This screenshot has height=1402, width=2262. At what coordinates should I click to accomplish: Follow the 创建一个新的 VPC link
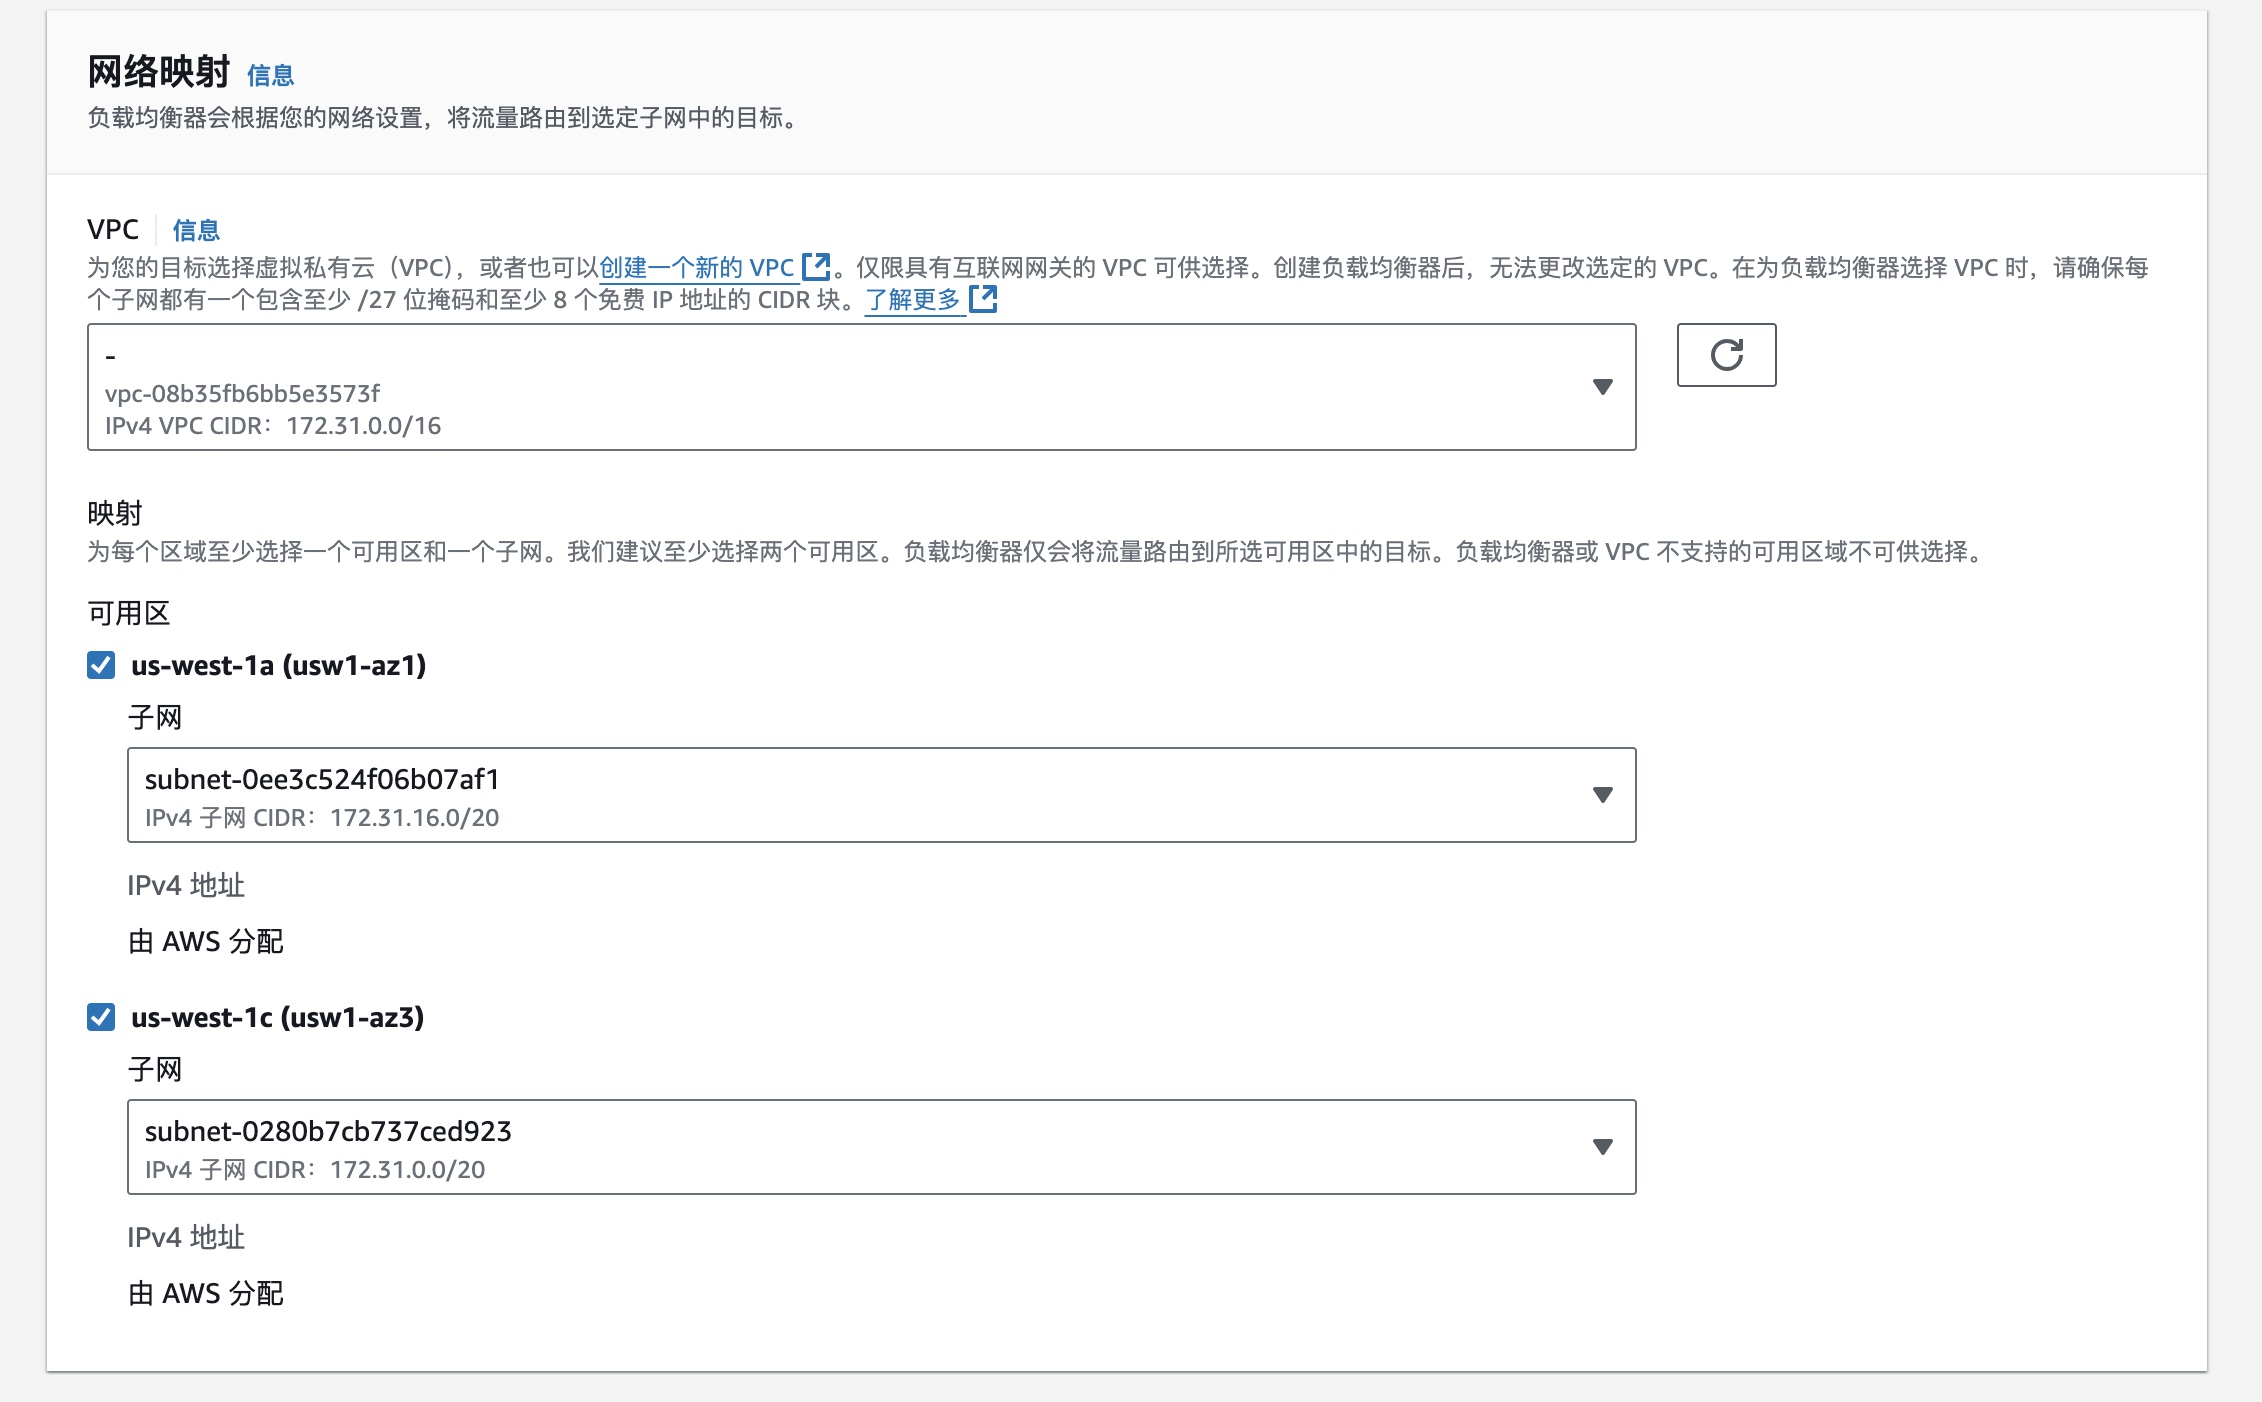pos(696,268)
